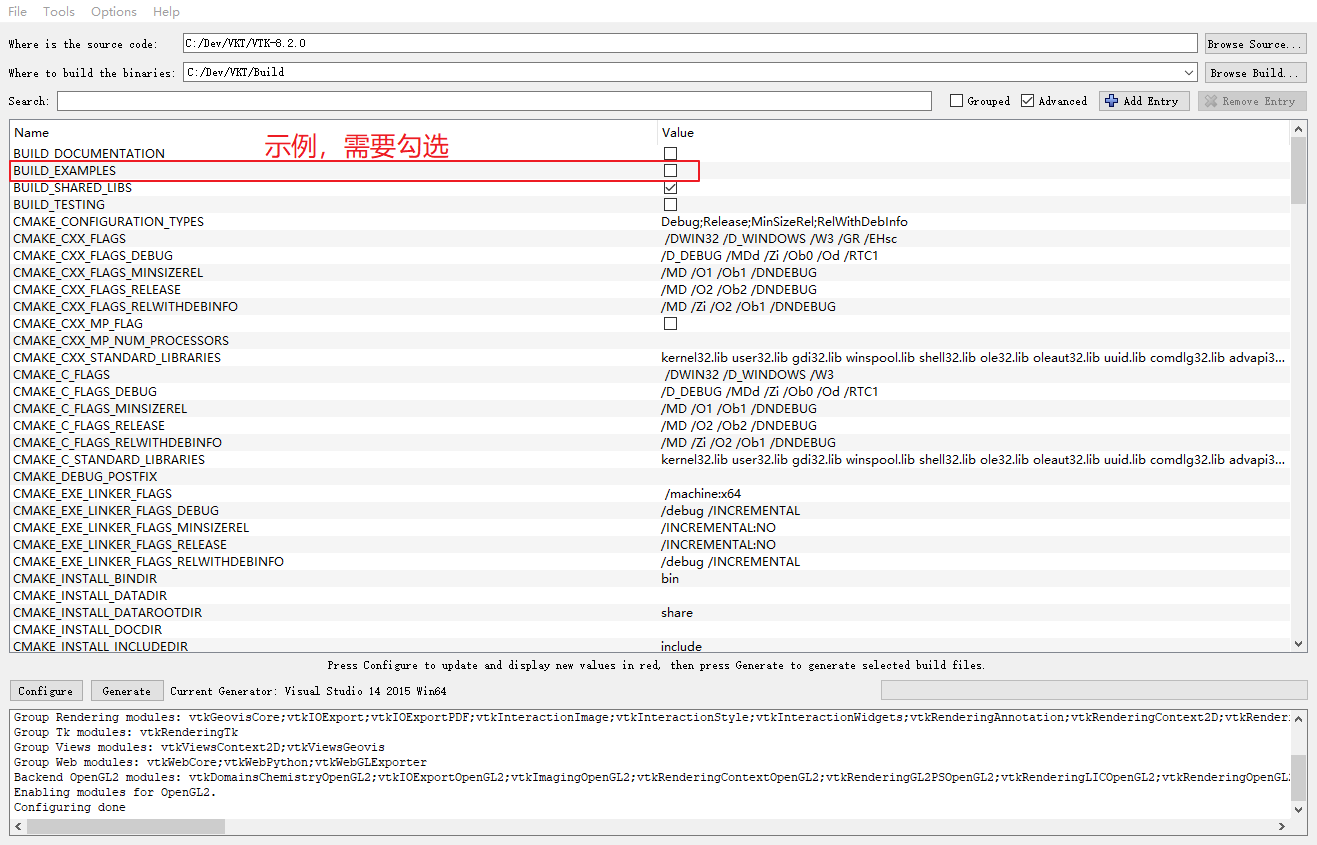The image size is (1317, 845).
Task: Select the CMAKE_C_FLAGS_MINSIZEREL entry name
Action: [x=100, y=408]
